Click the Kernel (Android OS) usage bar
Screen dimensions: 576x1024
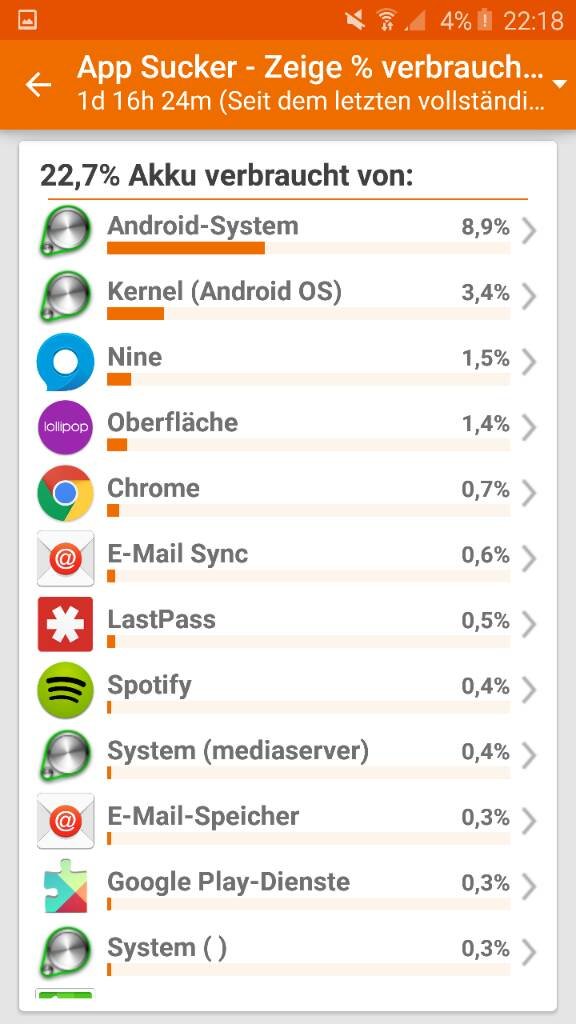coord(308,314)
